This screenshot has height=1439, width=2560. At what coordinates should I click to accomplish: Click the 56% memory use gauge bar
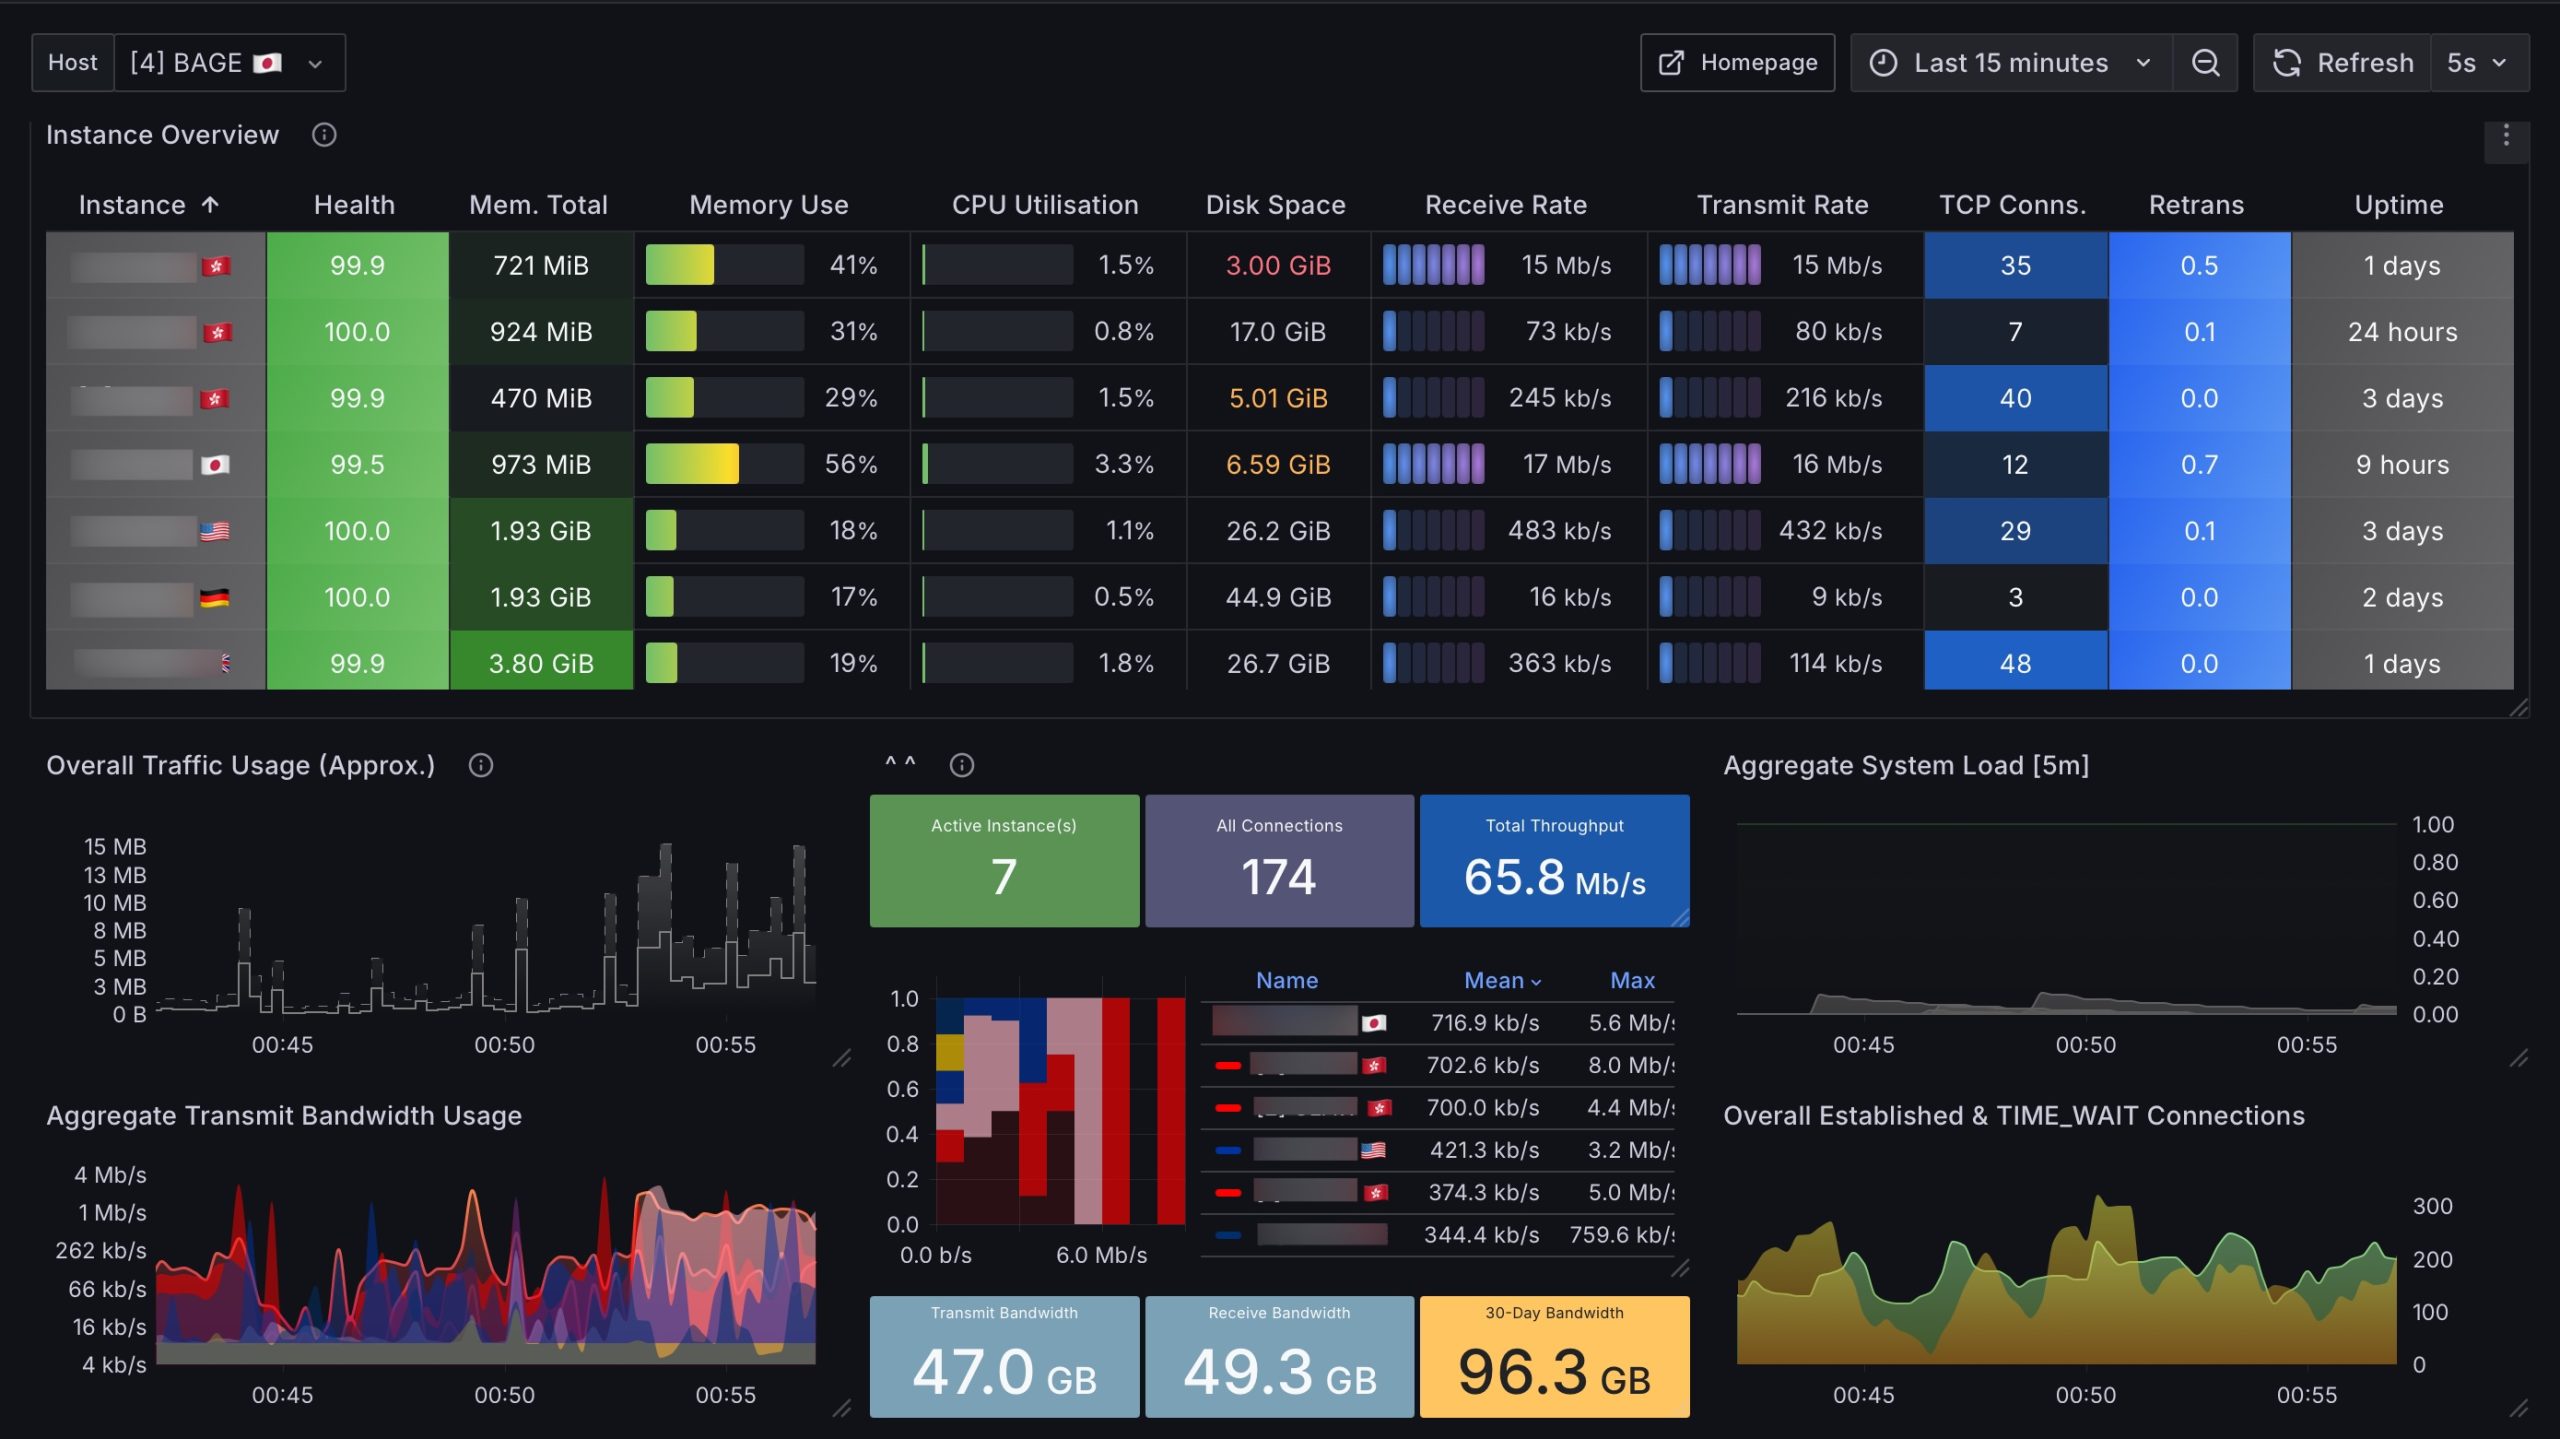pyautogui.click(x=725, y=464)
